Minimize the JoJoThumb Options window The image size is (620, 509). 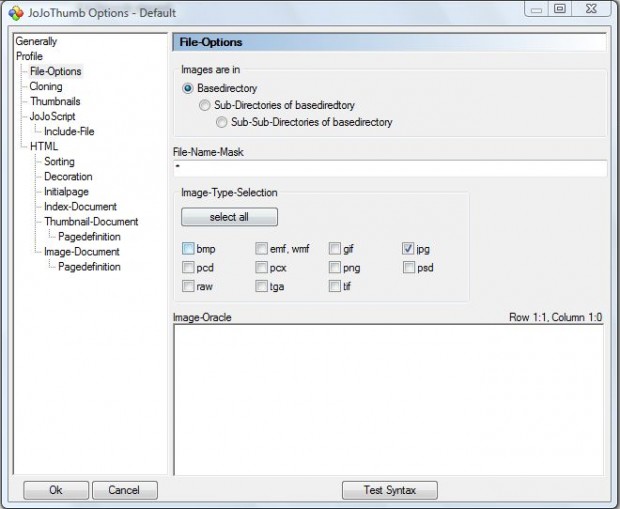tap(537, 9)
